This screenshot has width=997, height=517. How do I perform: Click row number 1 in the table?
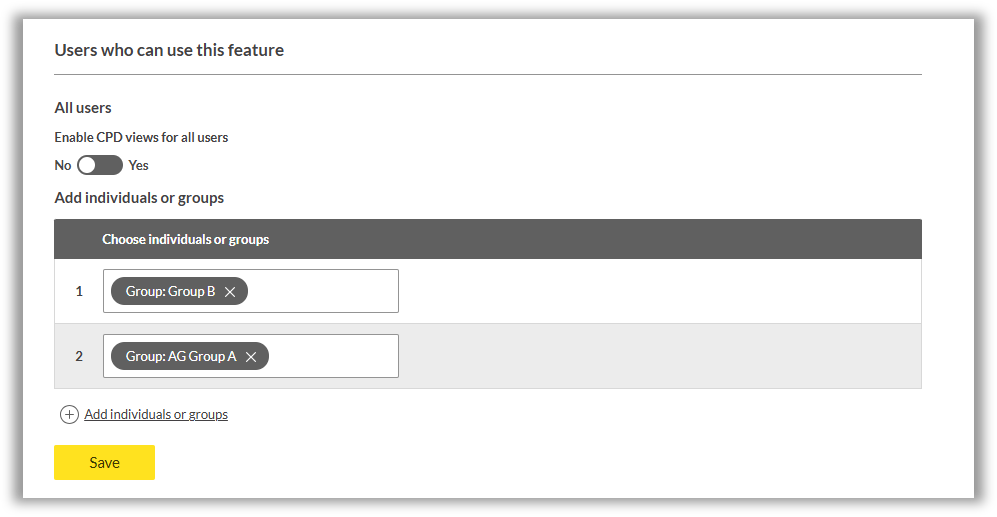pos(79,292)
